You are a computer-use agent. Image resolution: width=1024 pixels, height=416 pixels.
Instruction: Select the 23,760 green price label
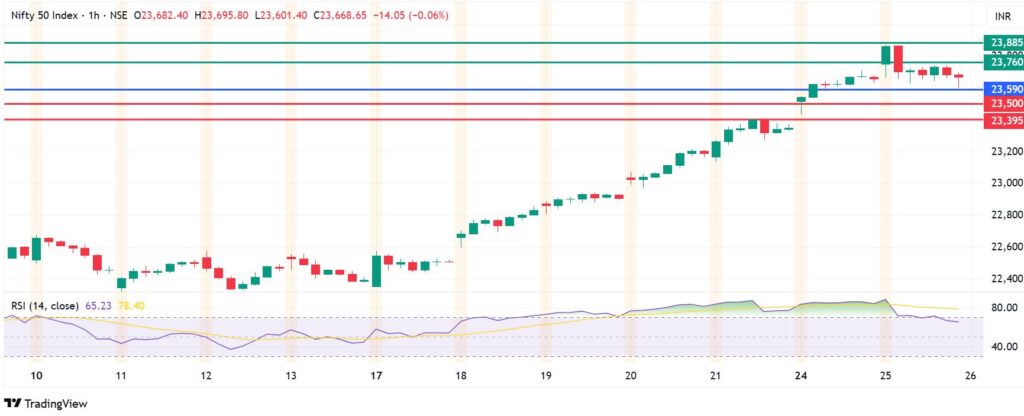click(1003, 63)
